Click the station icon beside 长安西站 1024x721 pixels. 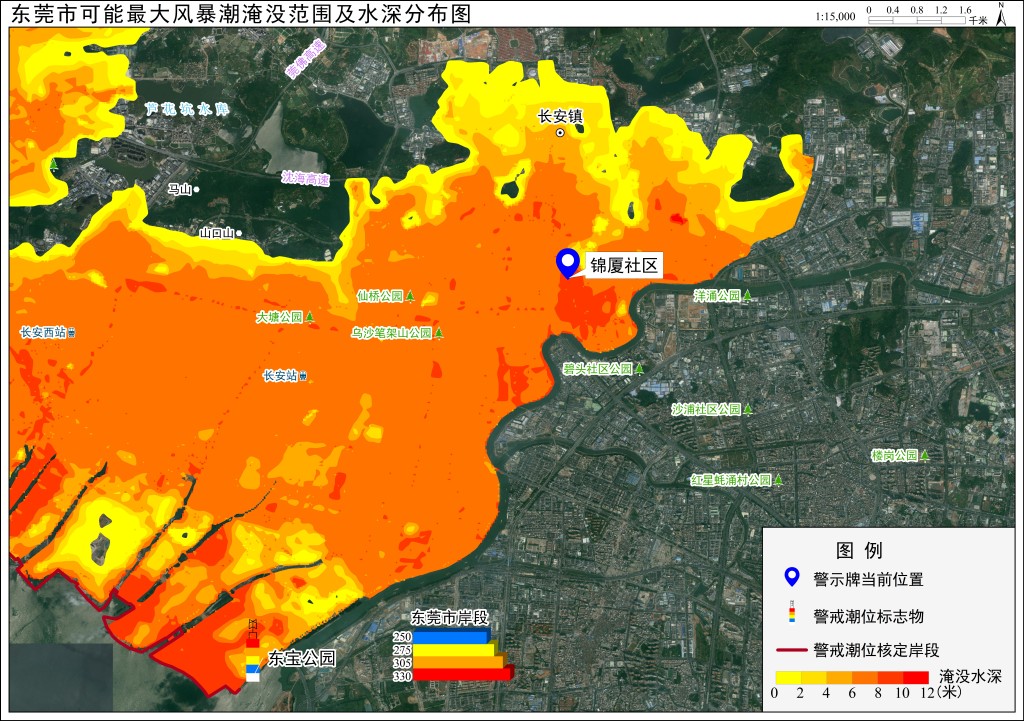click(x=71, y=333)
